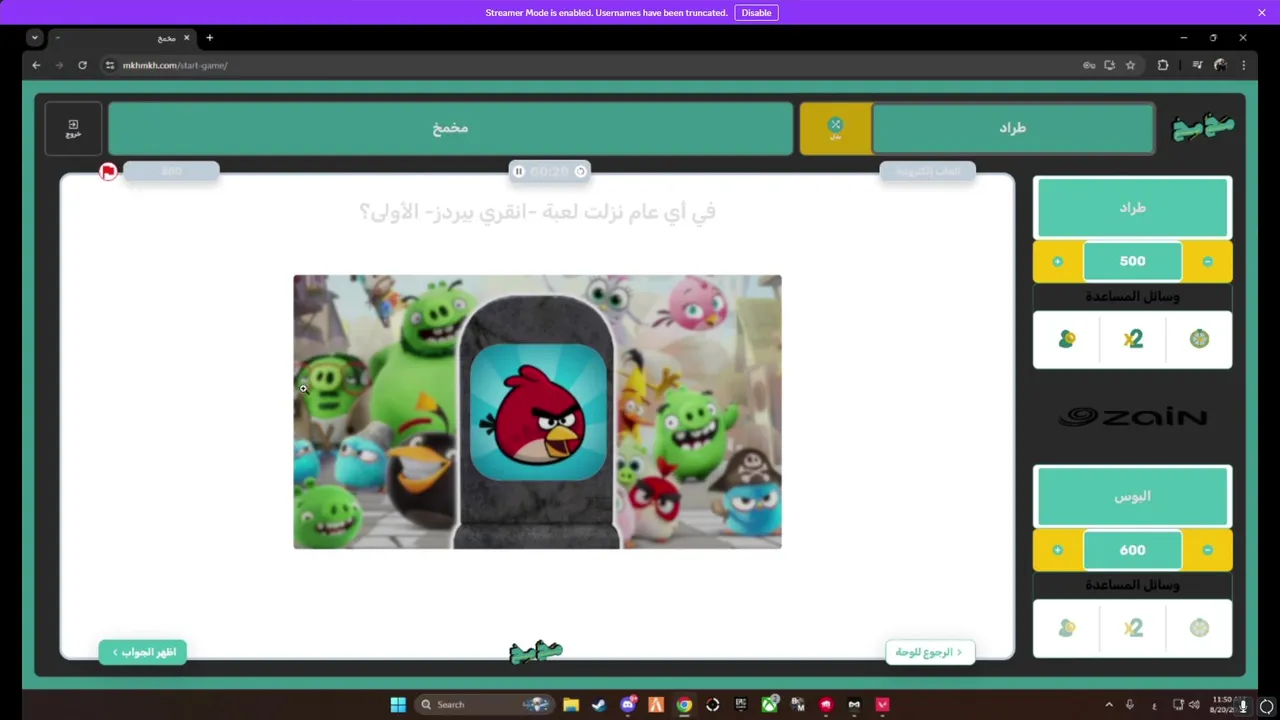Viewport: 1280px width, 720px height.
Task: Open the browser tab search dropdown
Action: (x=35, y=38)
